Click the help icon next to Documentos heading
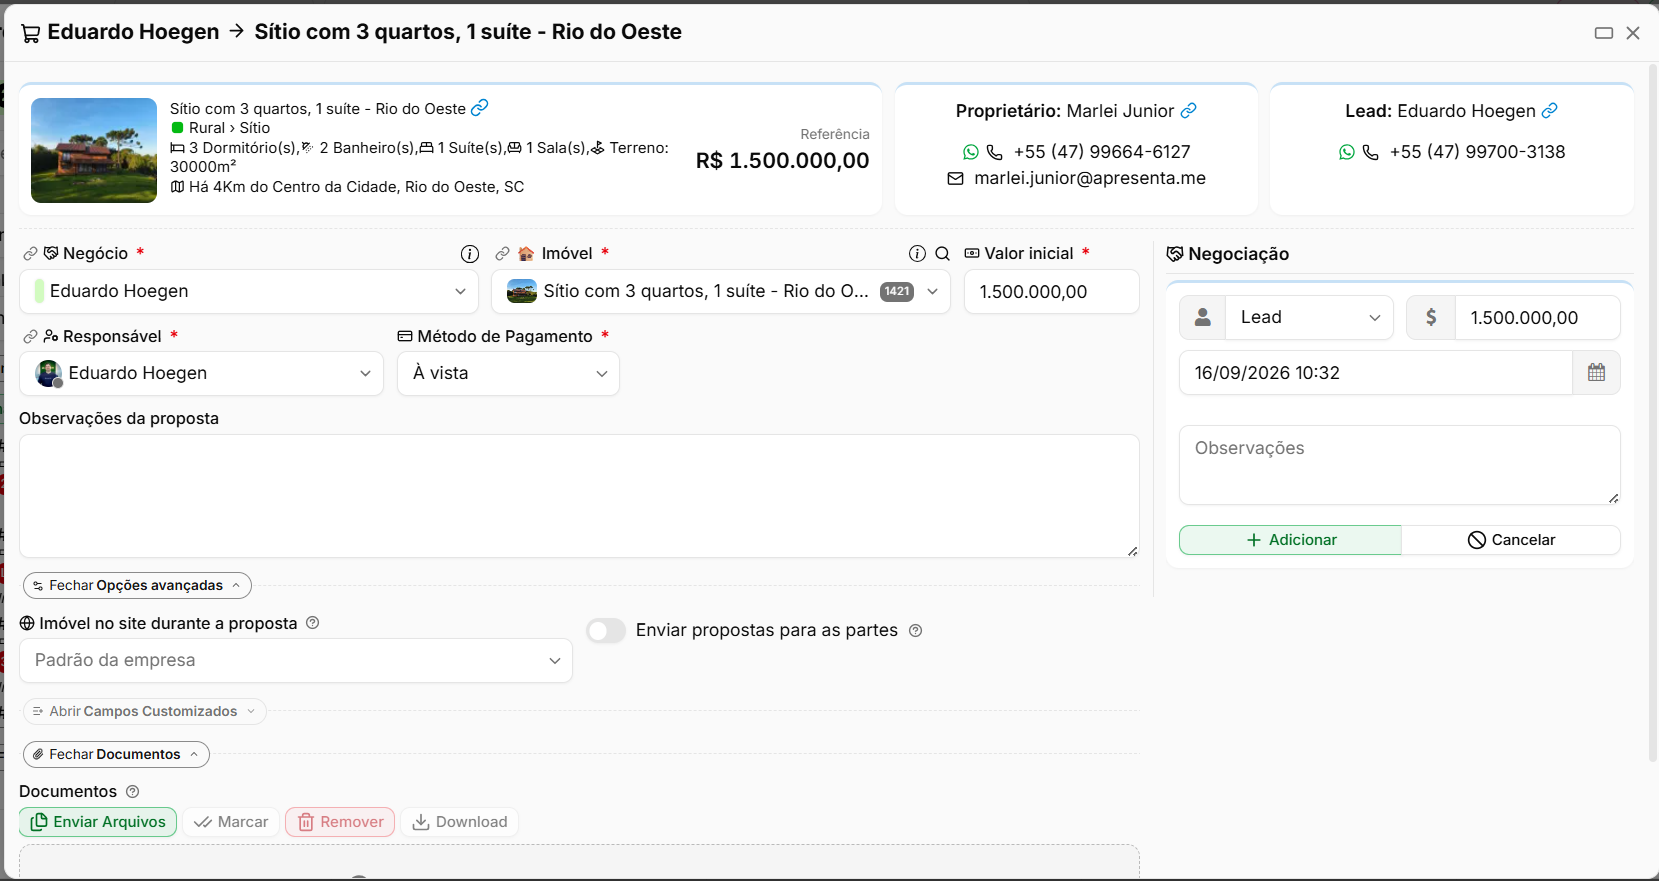 click(133, 792)
